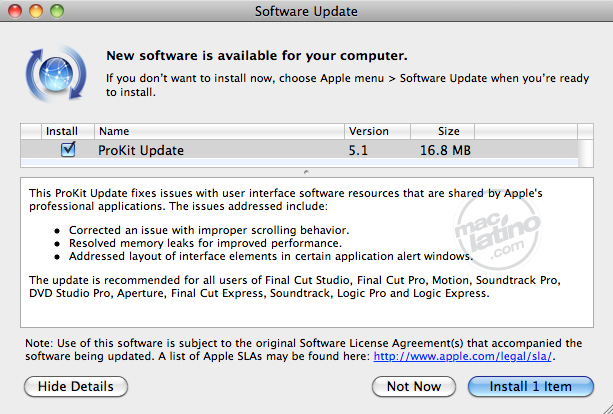Close the window with the red button
Viewport: 613px width, 414px height.
click(15, 11)
